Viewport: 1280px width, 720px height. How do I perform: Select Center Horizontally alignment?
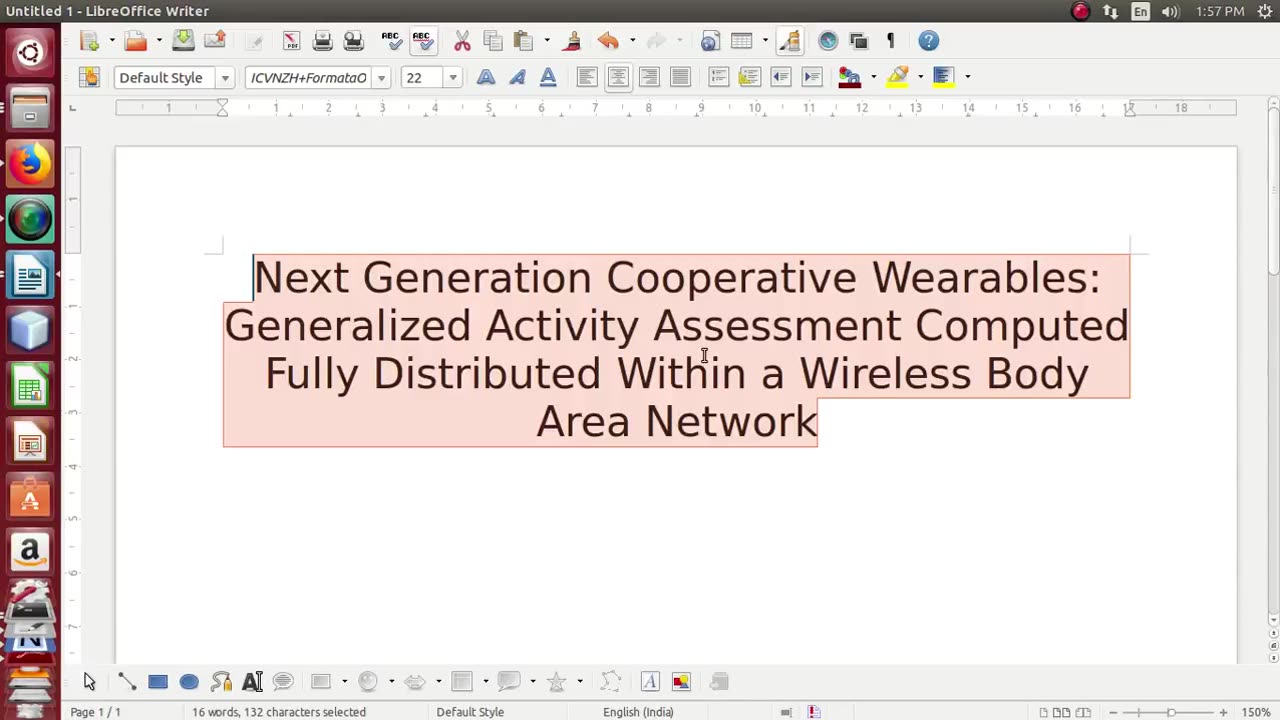pyautogui.click(x=618, y=77)
